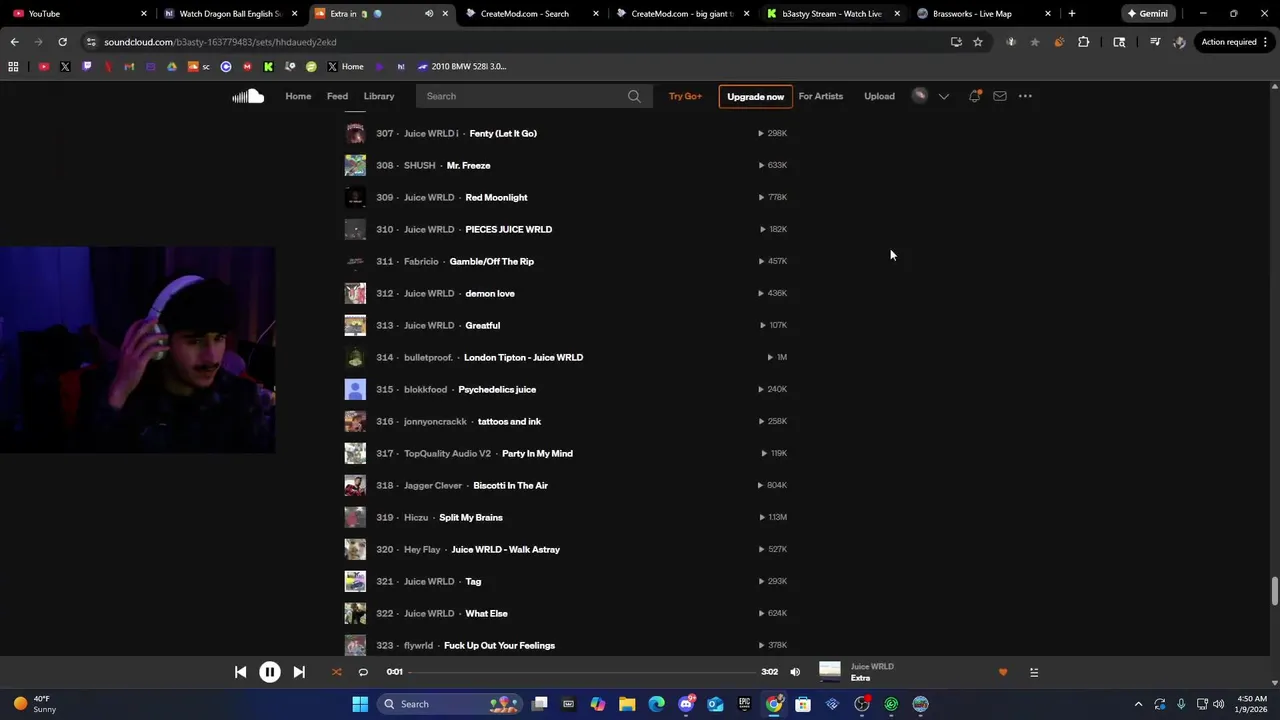Click the artwork thumbnail for Tag

(355, 581)
